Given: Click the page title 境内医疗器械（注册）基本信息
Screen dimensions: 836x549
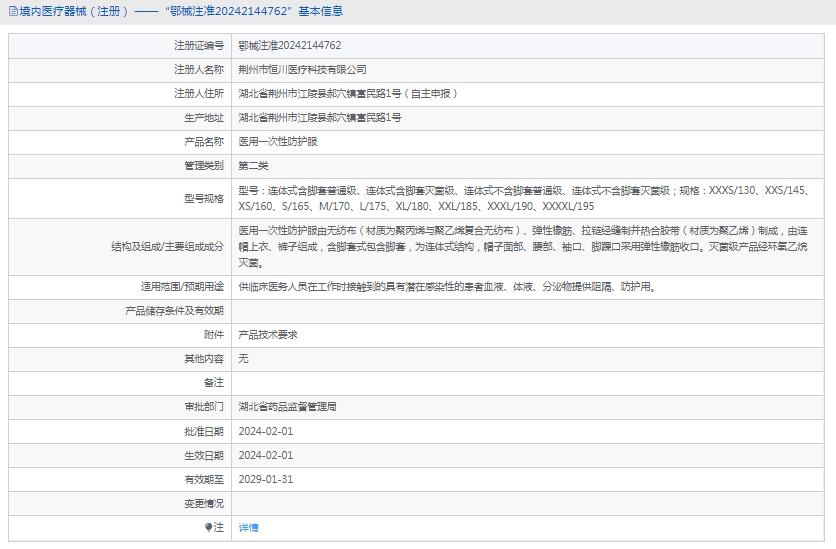Looking at the screenshot, I should pos(180,12).
